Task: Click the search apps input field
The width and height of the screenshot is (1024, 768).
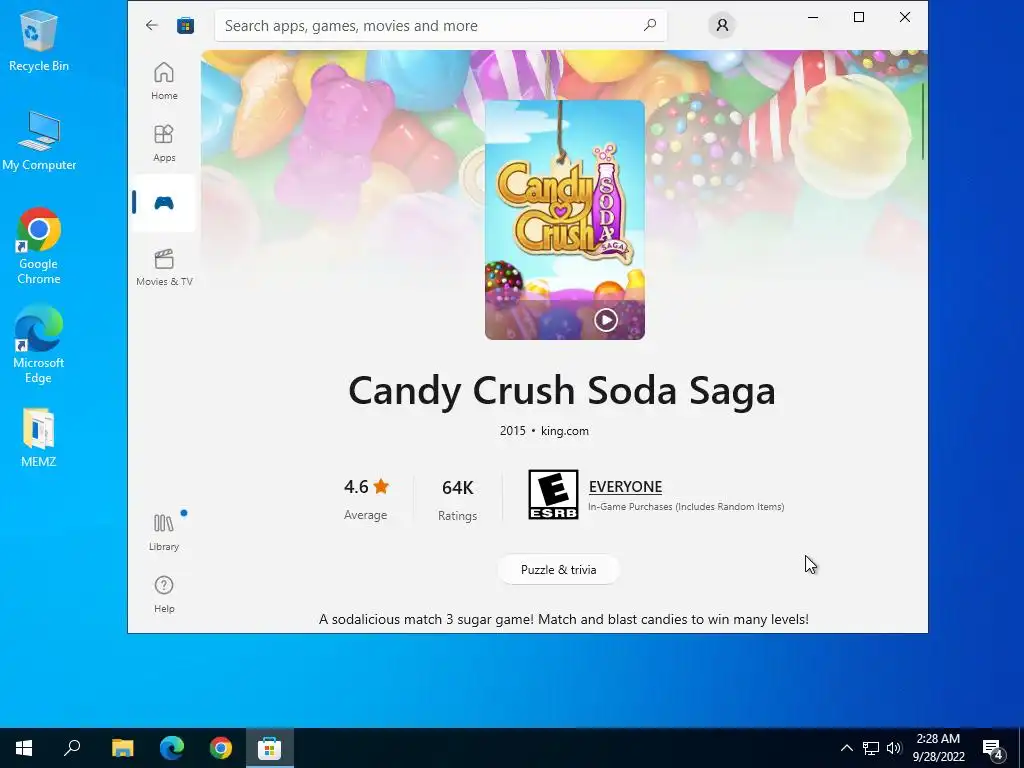Action: (x=441, y=25)
